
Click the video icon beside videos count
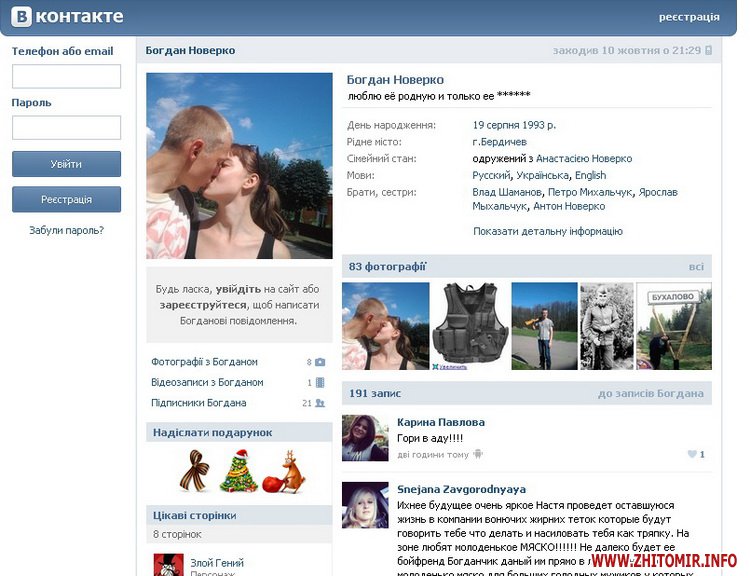pos(320,383)
